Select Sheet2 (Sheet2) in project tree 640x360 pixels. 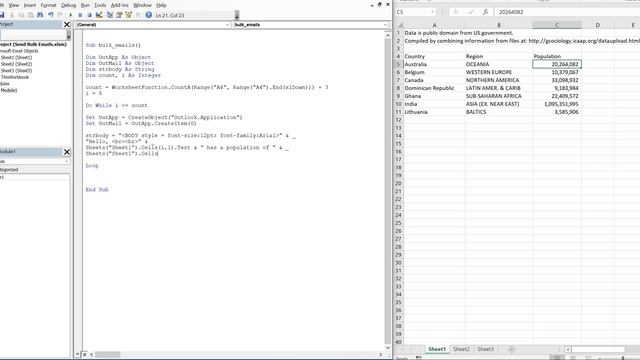point(16,64)
